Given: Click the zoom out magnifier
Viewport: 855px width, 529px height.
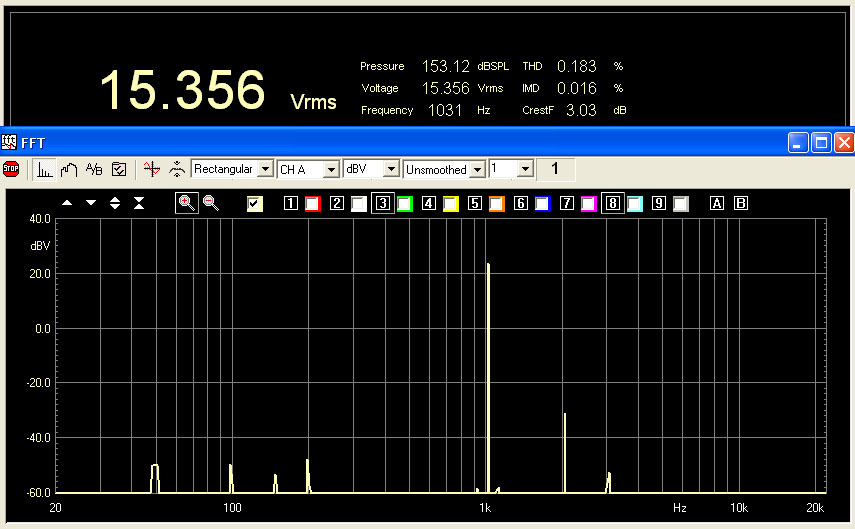Looking at the screenshot, I should click(x=211, y=203).
